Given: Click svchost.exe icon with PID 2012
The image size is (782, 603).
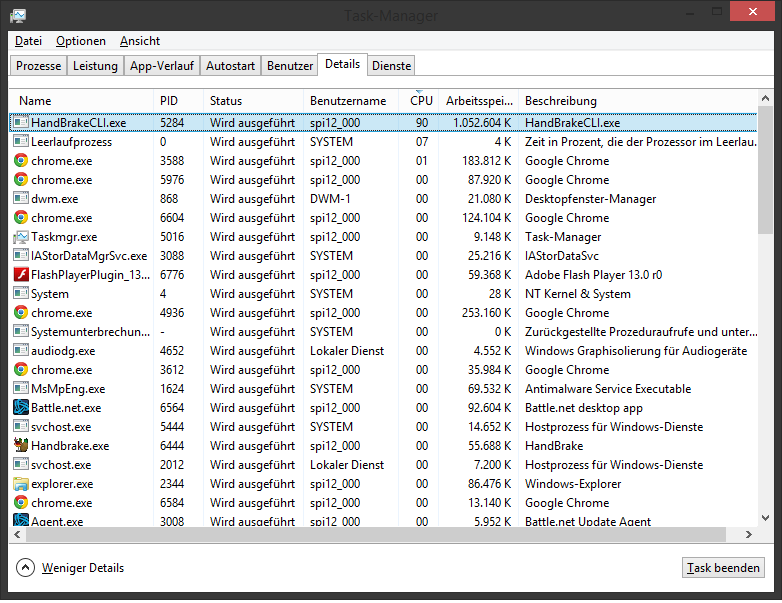Looking at the screenshot, I should (20, 464).
